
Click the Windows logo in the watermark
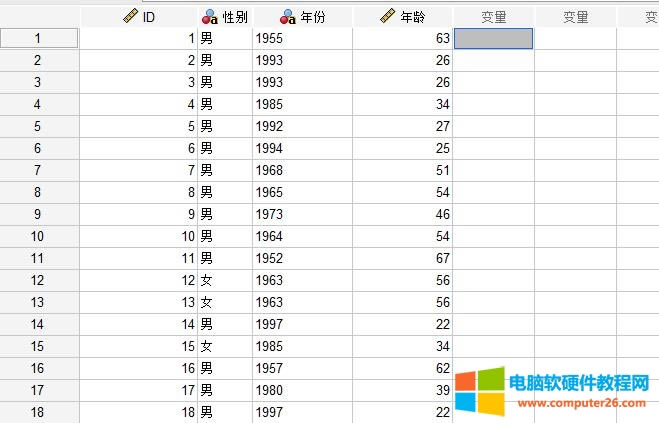pyautogui.click(x=479, y=392)
